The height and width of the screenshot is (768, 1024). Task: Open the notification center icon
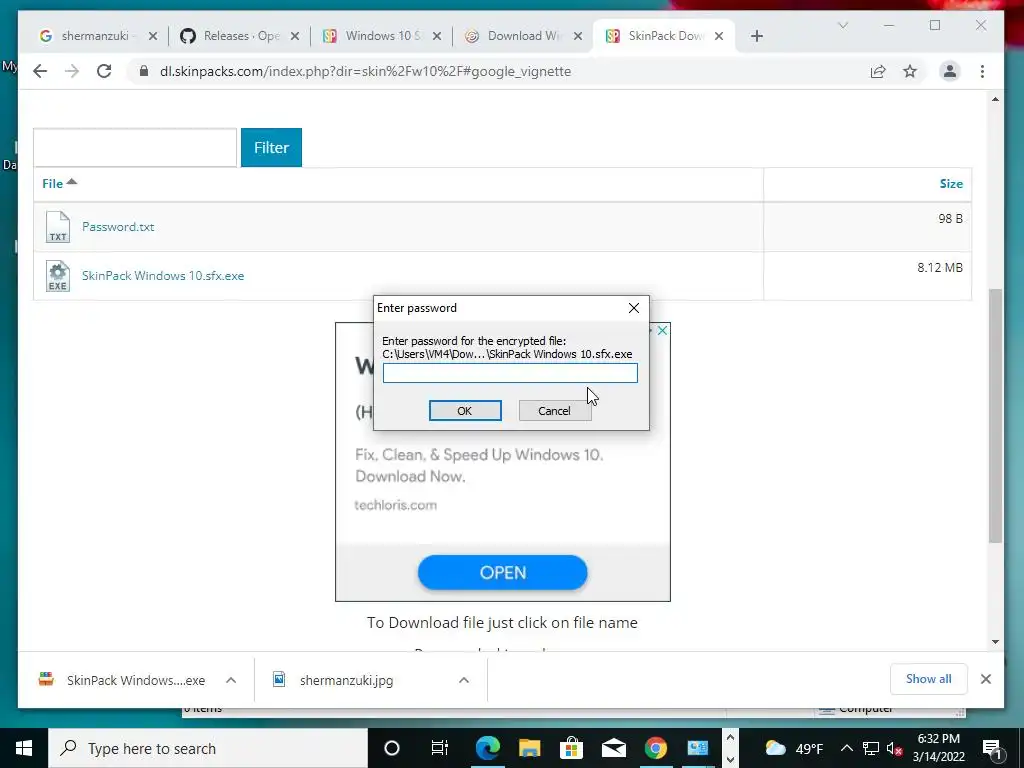pos(993,748)
